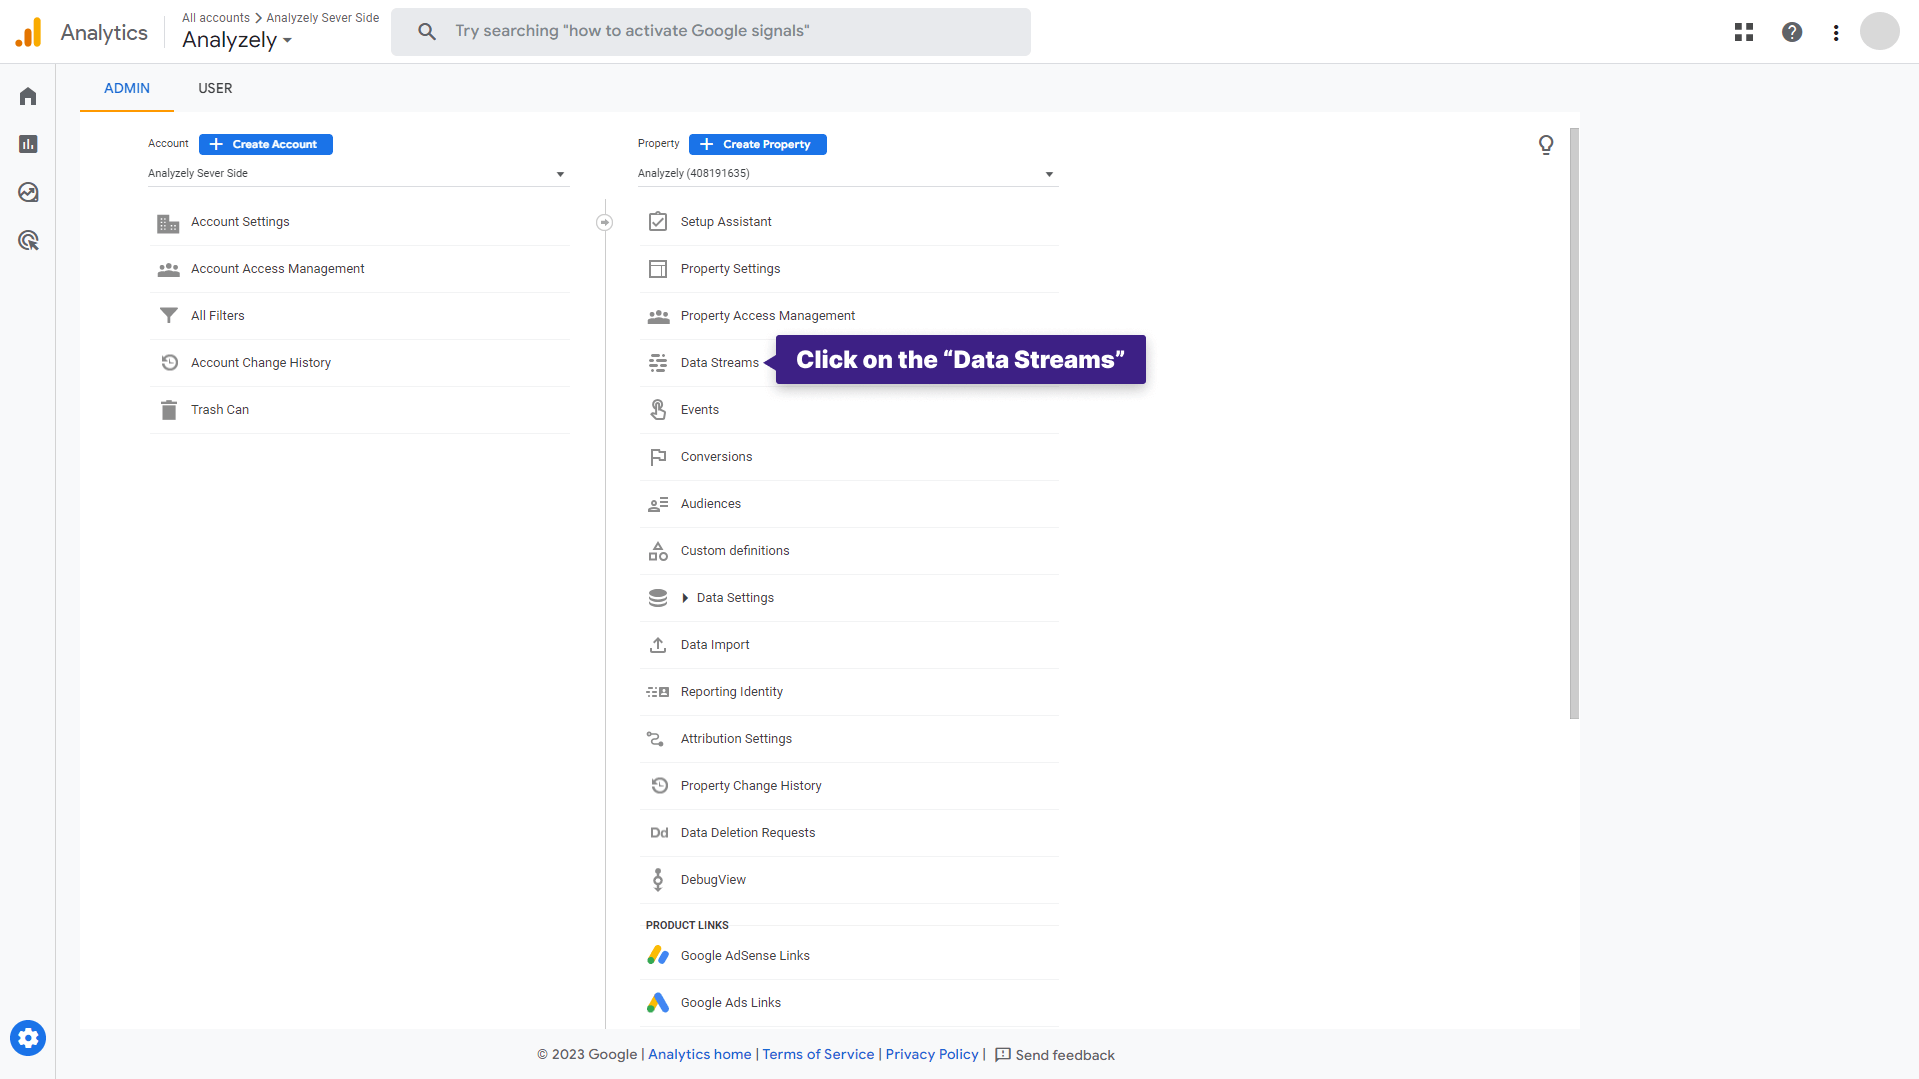This screenshot has height=1079, width=1919.
Task: Click the Conversions flag icon
Action: point(658,457)
